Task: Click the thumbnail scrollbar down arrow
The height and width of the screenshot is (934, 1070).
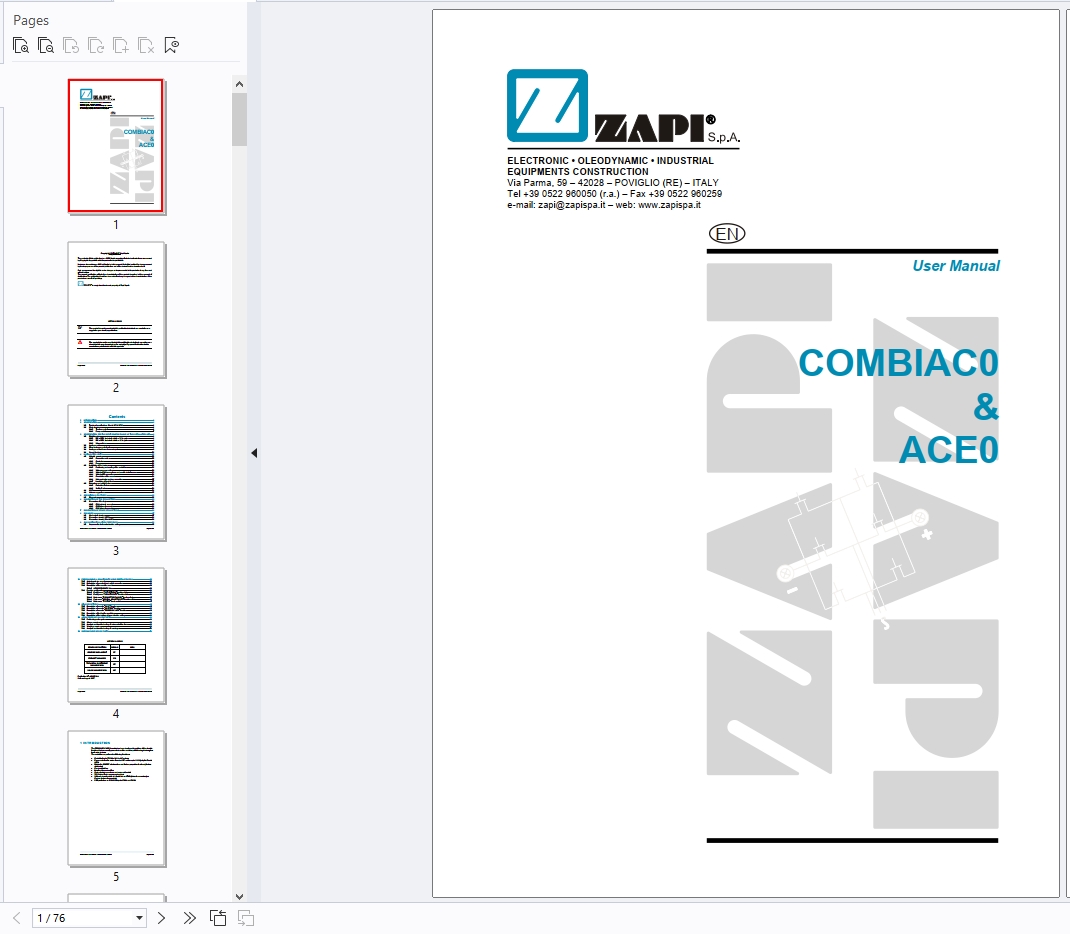Action: coord(240,896)
